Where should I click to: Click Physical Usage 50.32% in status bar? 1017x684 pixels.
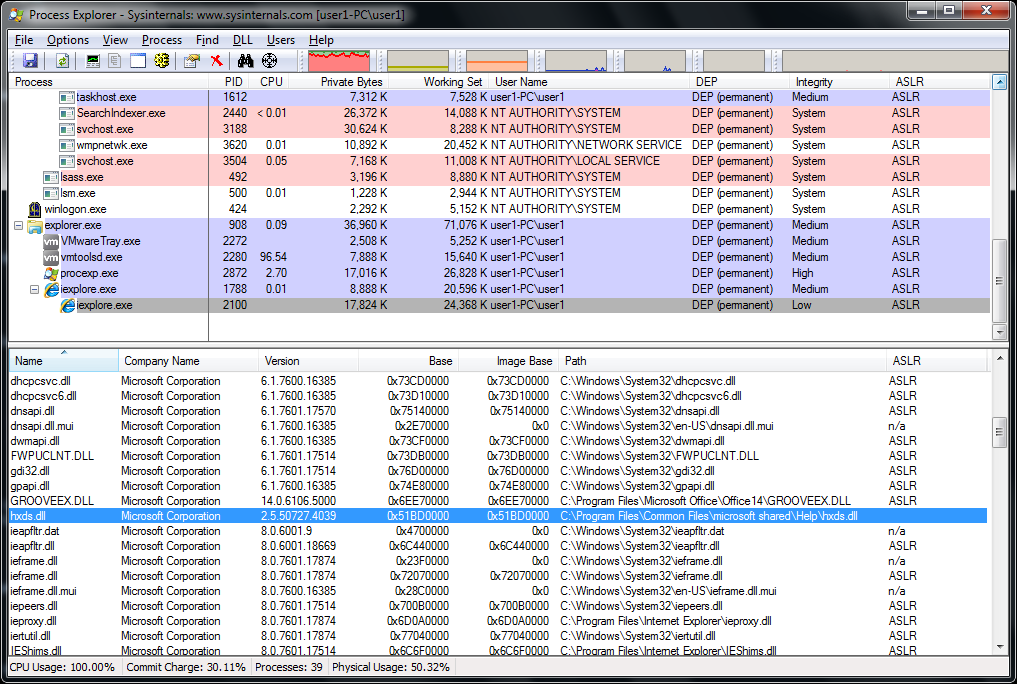point(391,667)
